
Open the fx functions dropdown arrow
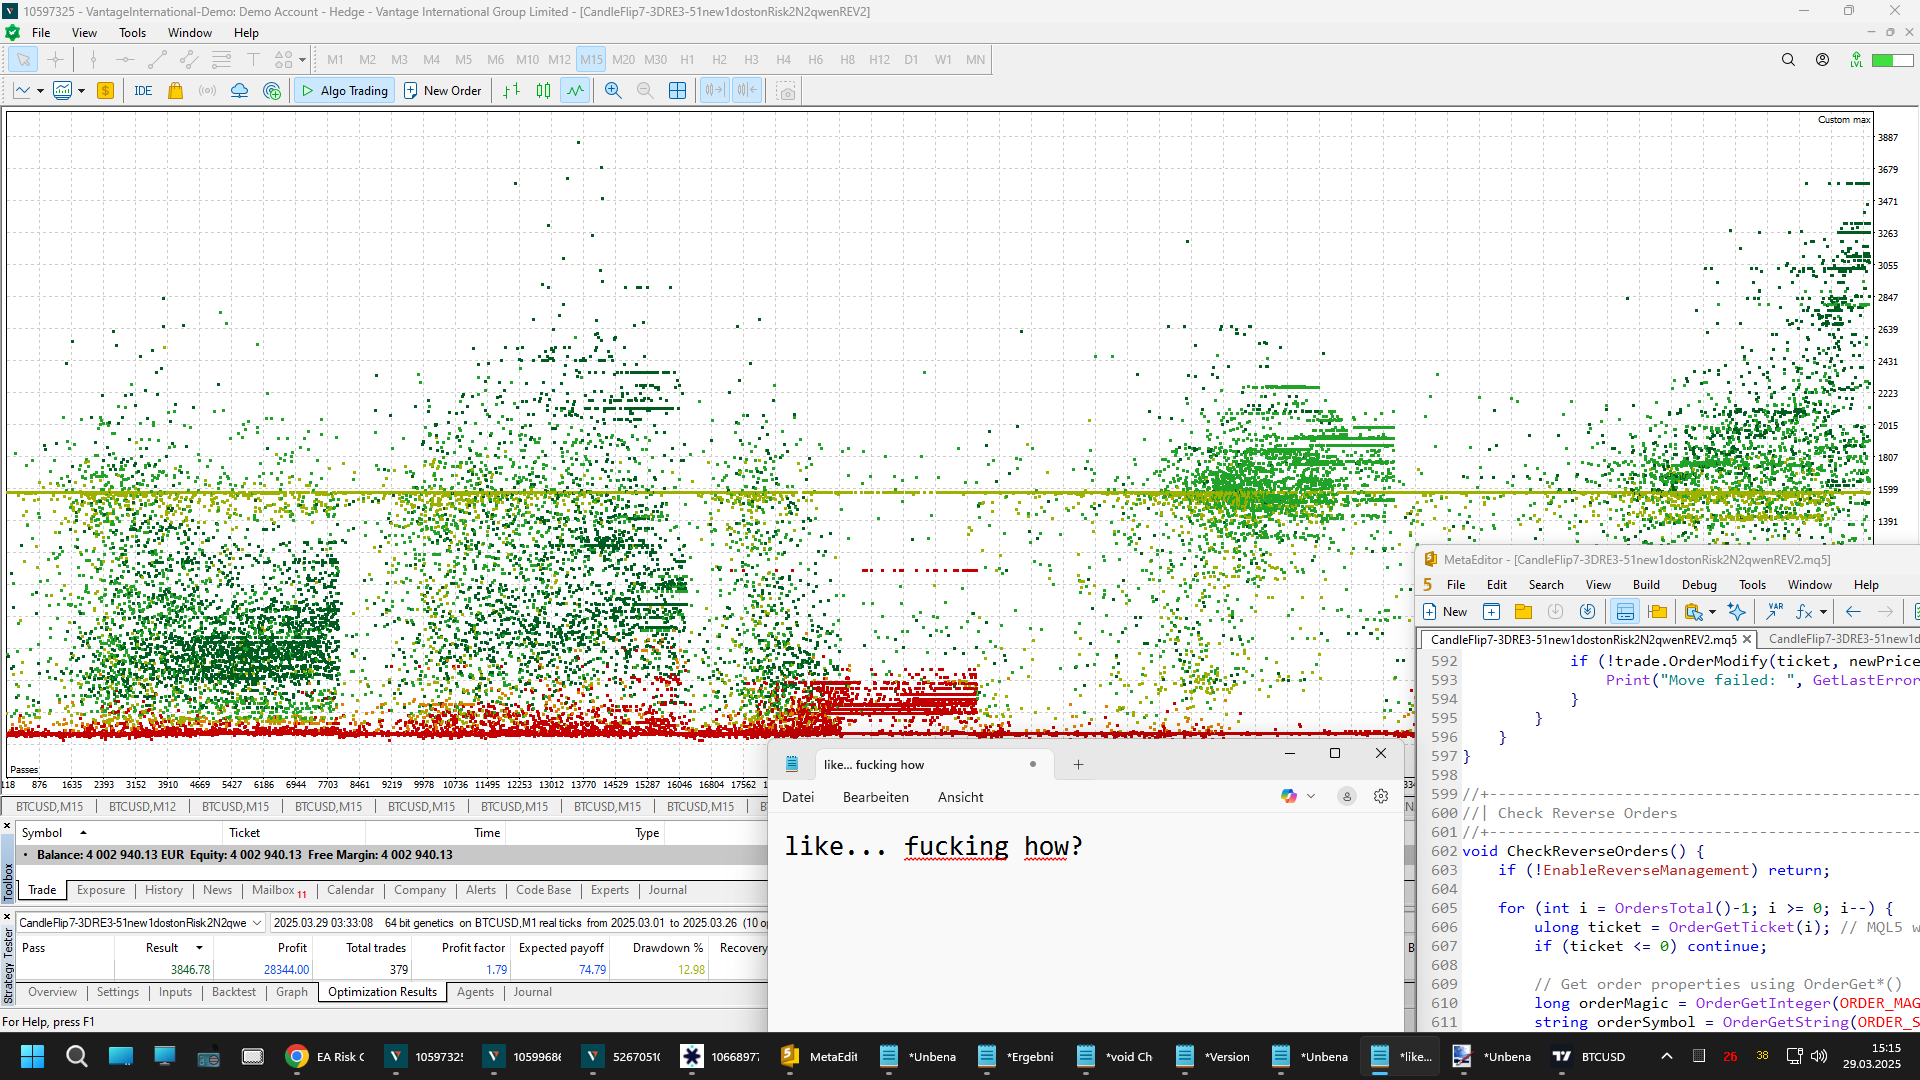tap(1823, 612)
